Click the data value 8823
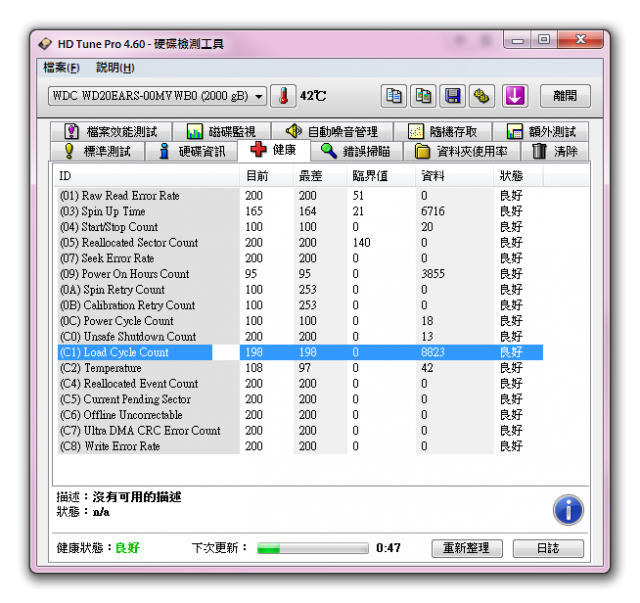640x603 pixels. (433, 352)
